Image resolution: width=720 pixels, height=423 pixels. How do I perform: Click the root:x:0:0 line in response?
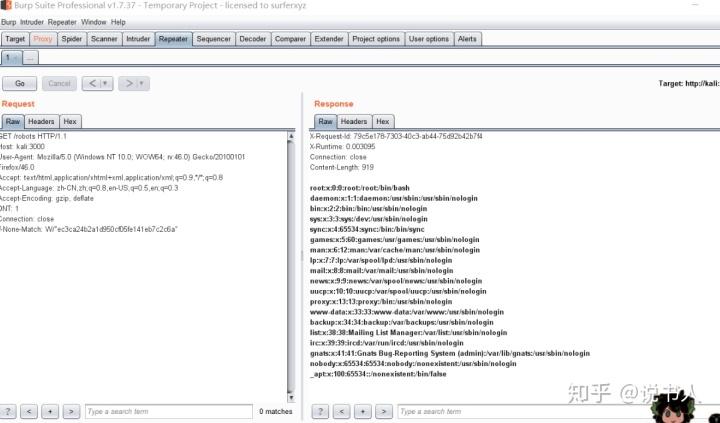pos(360,188)
